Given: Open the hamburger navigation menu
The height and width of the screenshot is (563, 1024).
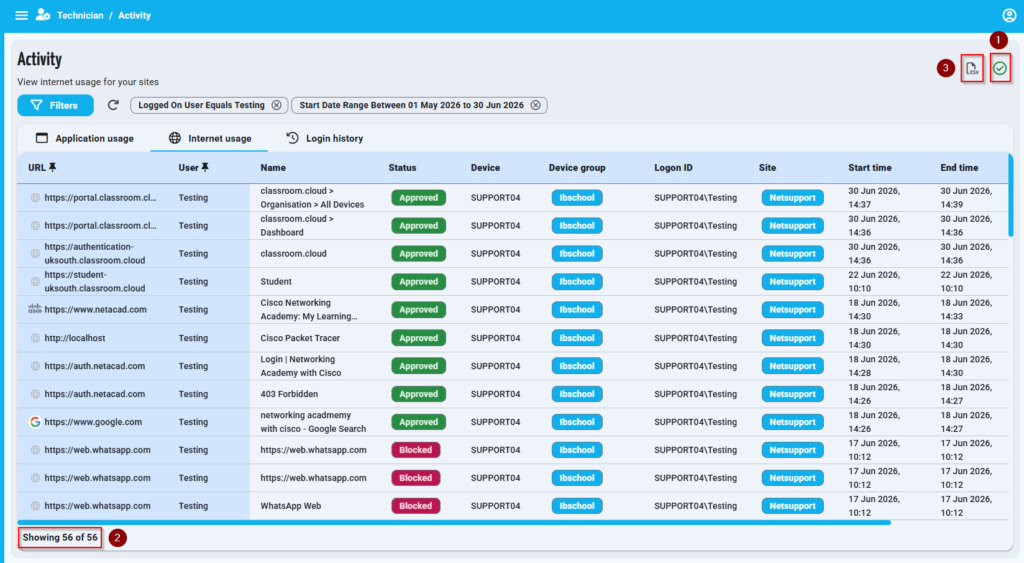Looking at the screenshot, I should (22, 15).
